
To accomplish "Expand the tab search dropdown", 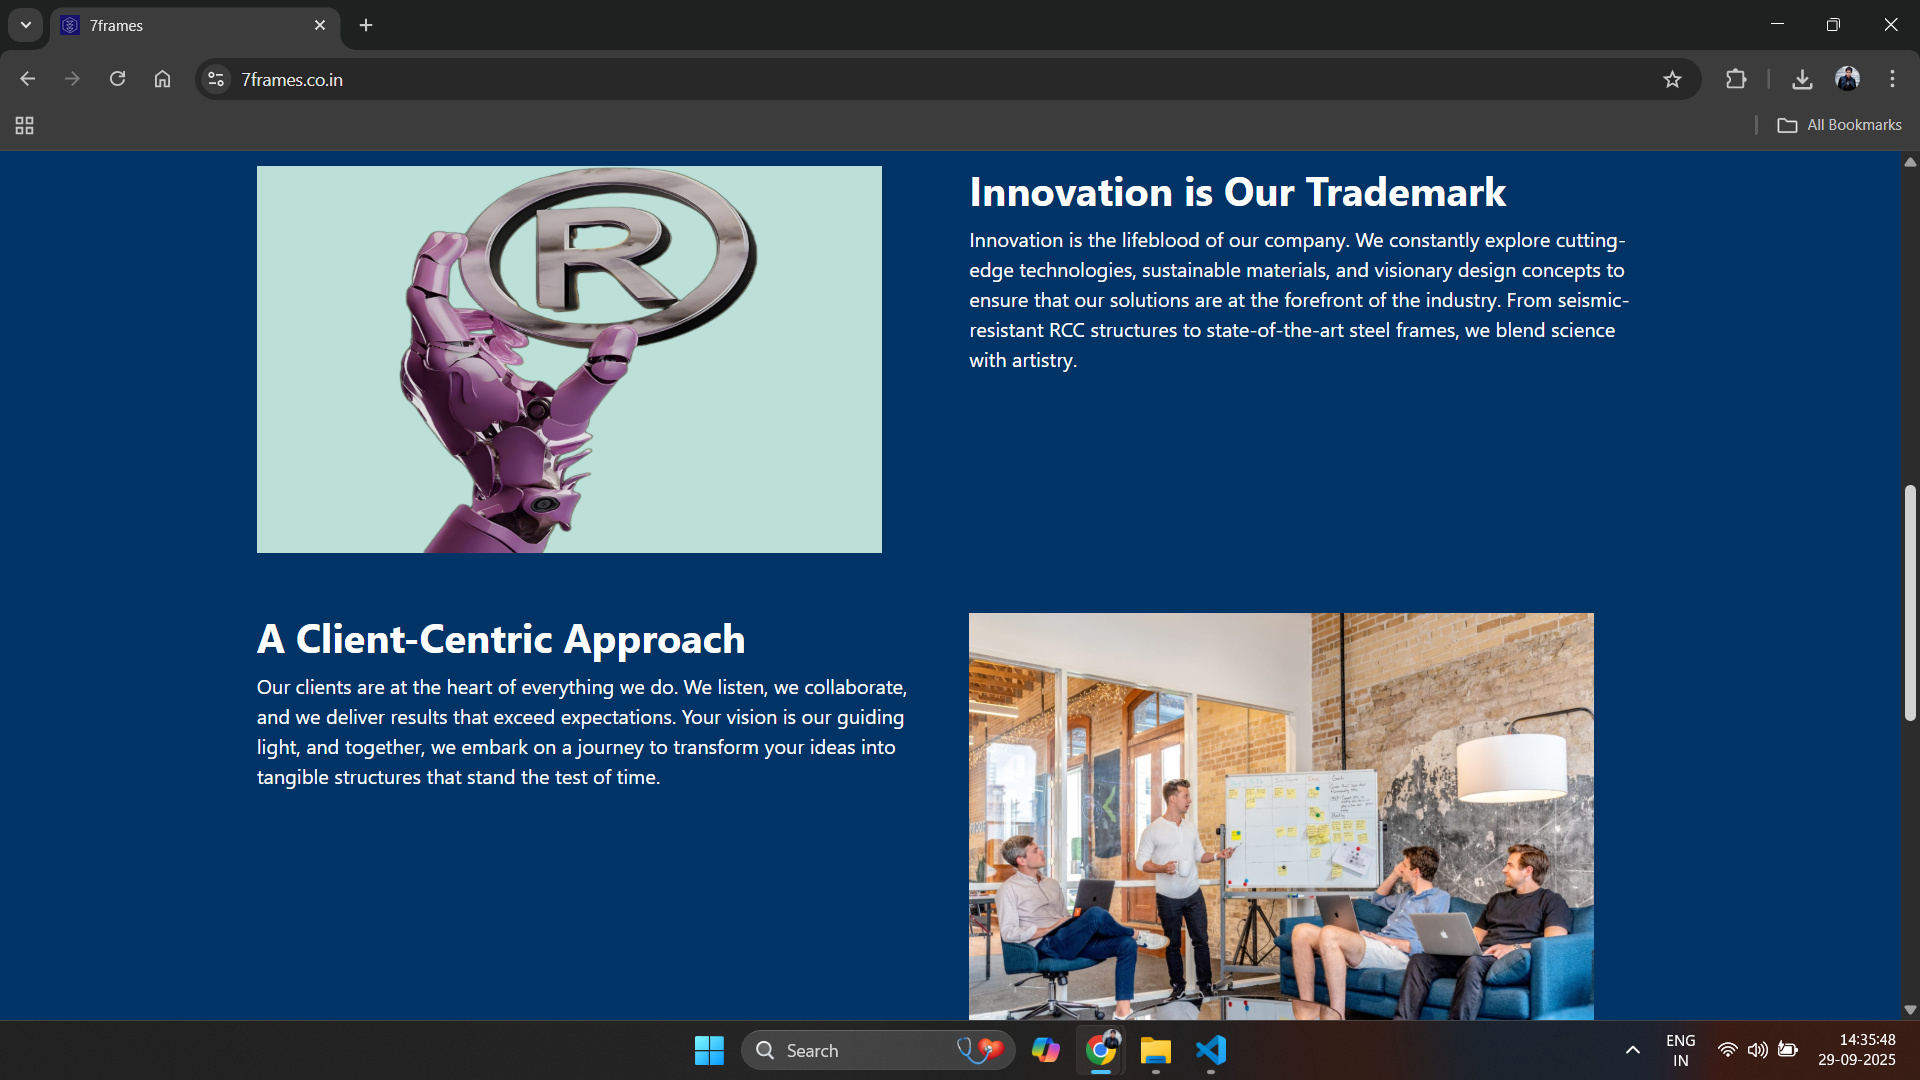I will (26, 25).
